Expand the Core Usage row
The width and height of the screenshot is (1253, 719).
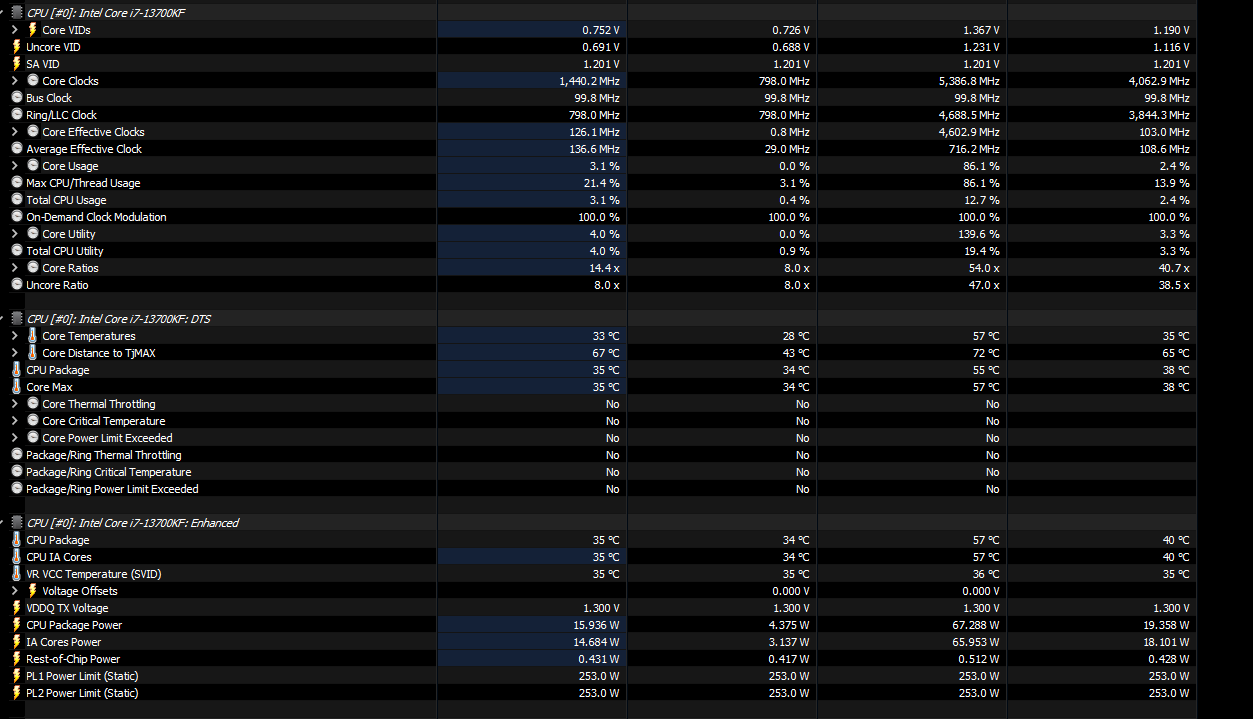click(x=15, y=166)
